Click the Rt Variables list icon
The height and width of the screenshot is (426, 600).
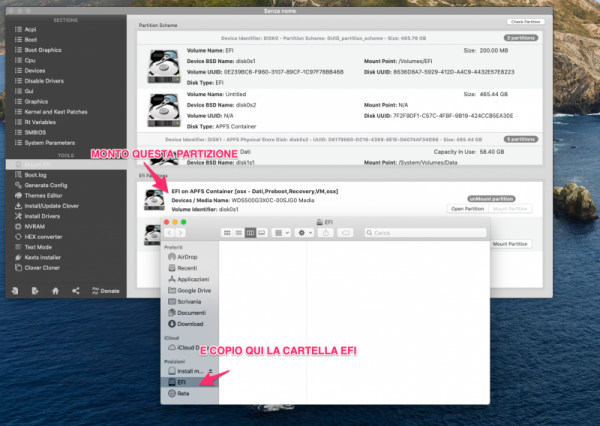tap(18, 122)
